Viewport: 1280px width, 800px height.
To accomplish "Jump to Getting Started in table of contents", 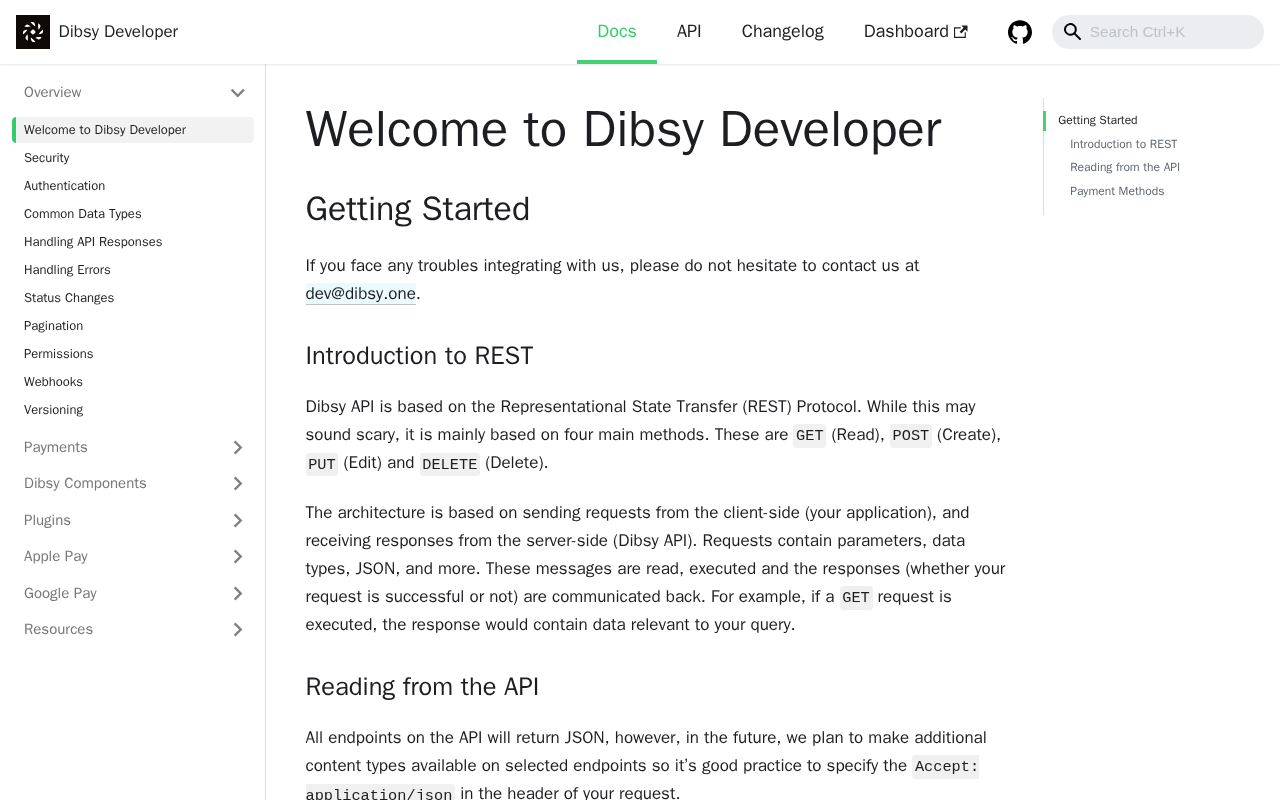I will point(1098,120).
